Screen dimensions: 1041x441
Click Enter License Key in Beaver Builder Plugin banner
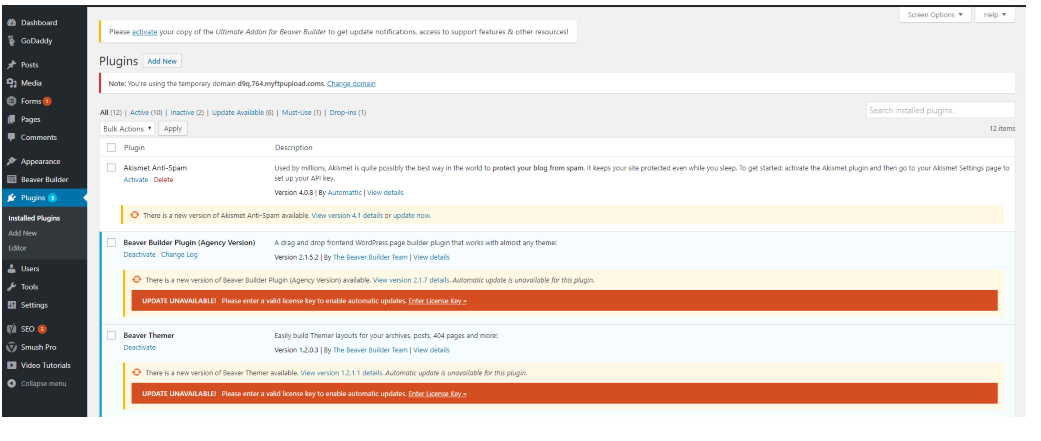tap(438, 301)
